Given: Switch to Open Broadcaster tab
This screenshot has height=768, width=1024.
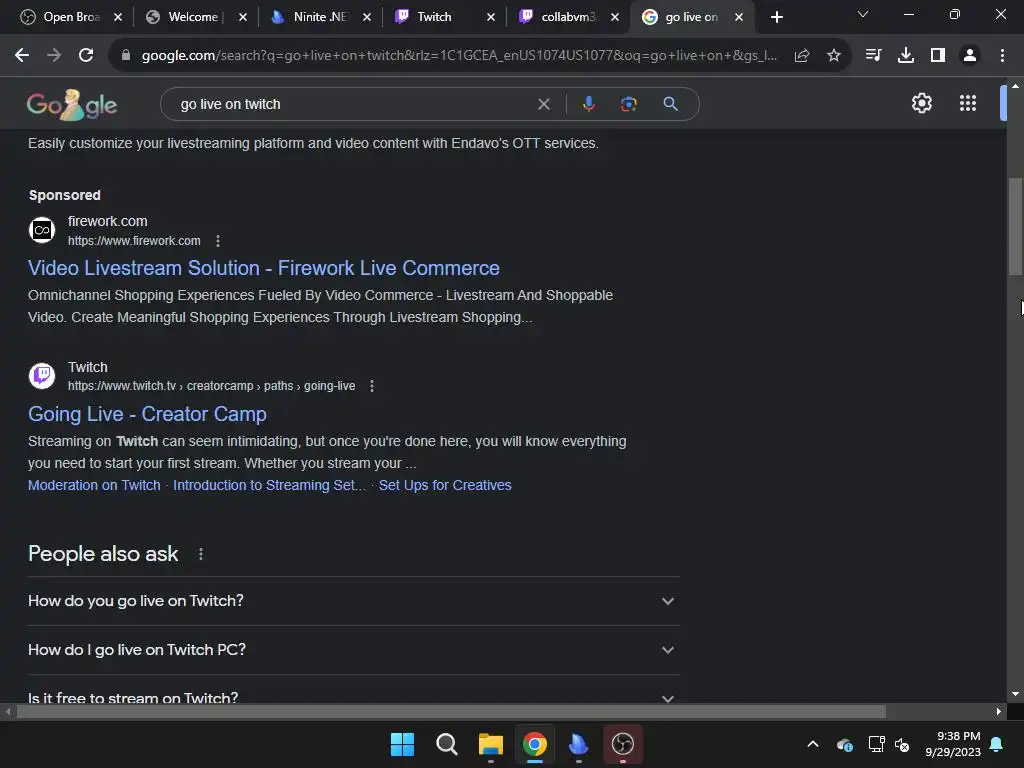Looking at the screenshot, I should (x=70, y=17).
